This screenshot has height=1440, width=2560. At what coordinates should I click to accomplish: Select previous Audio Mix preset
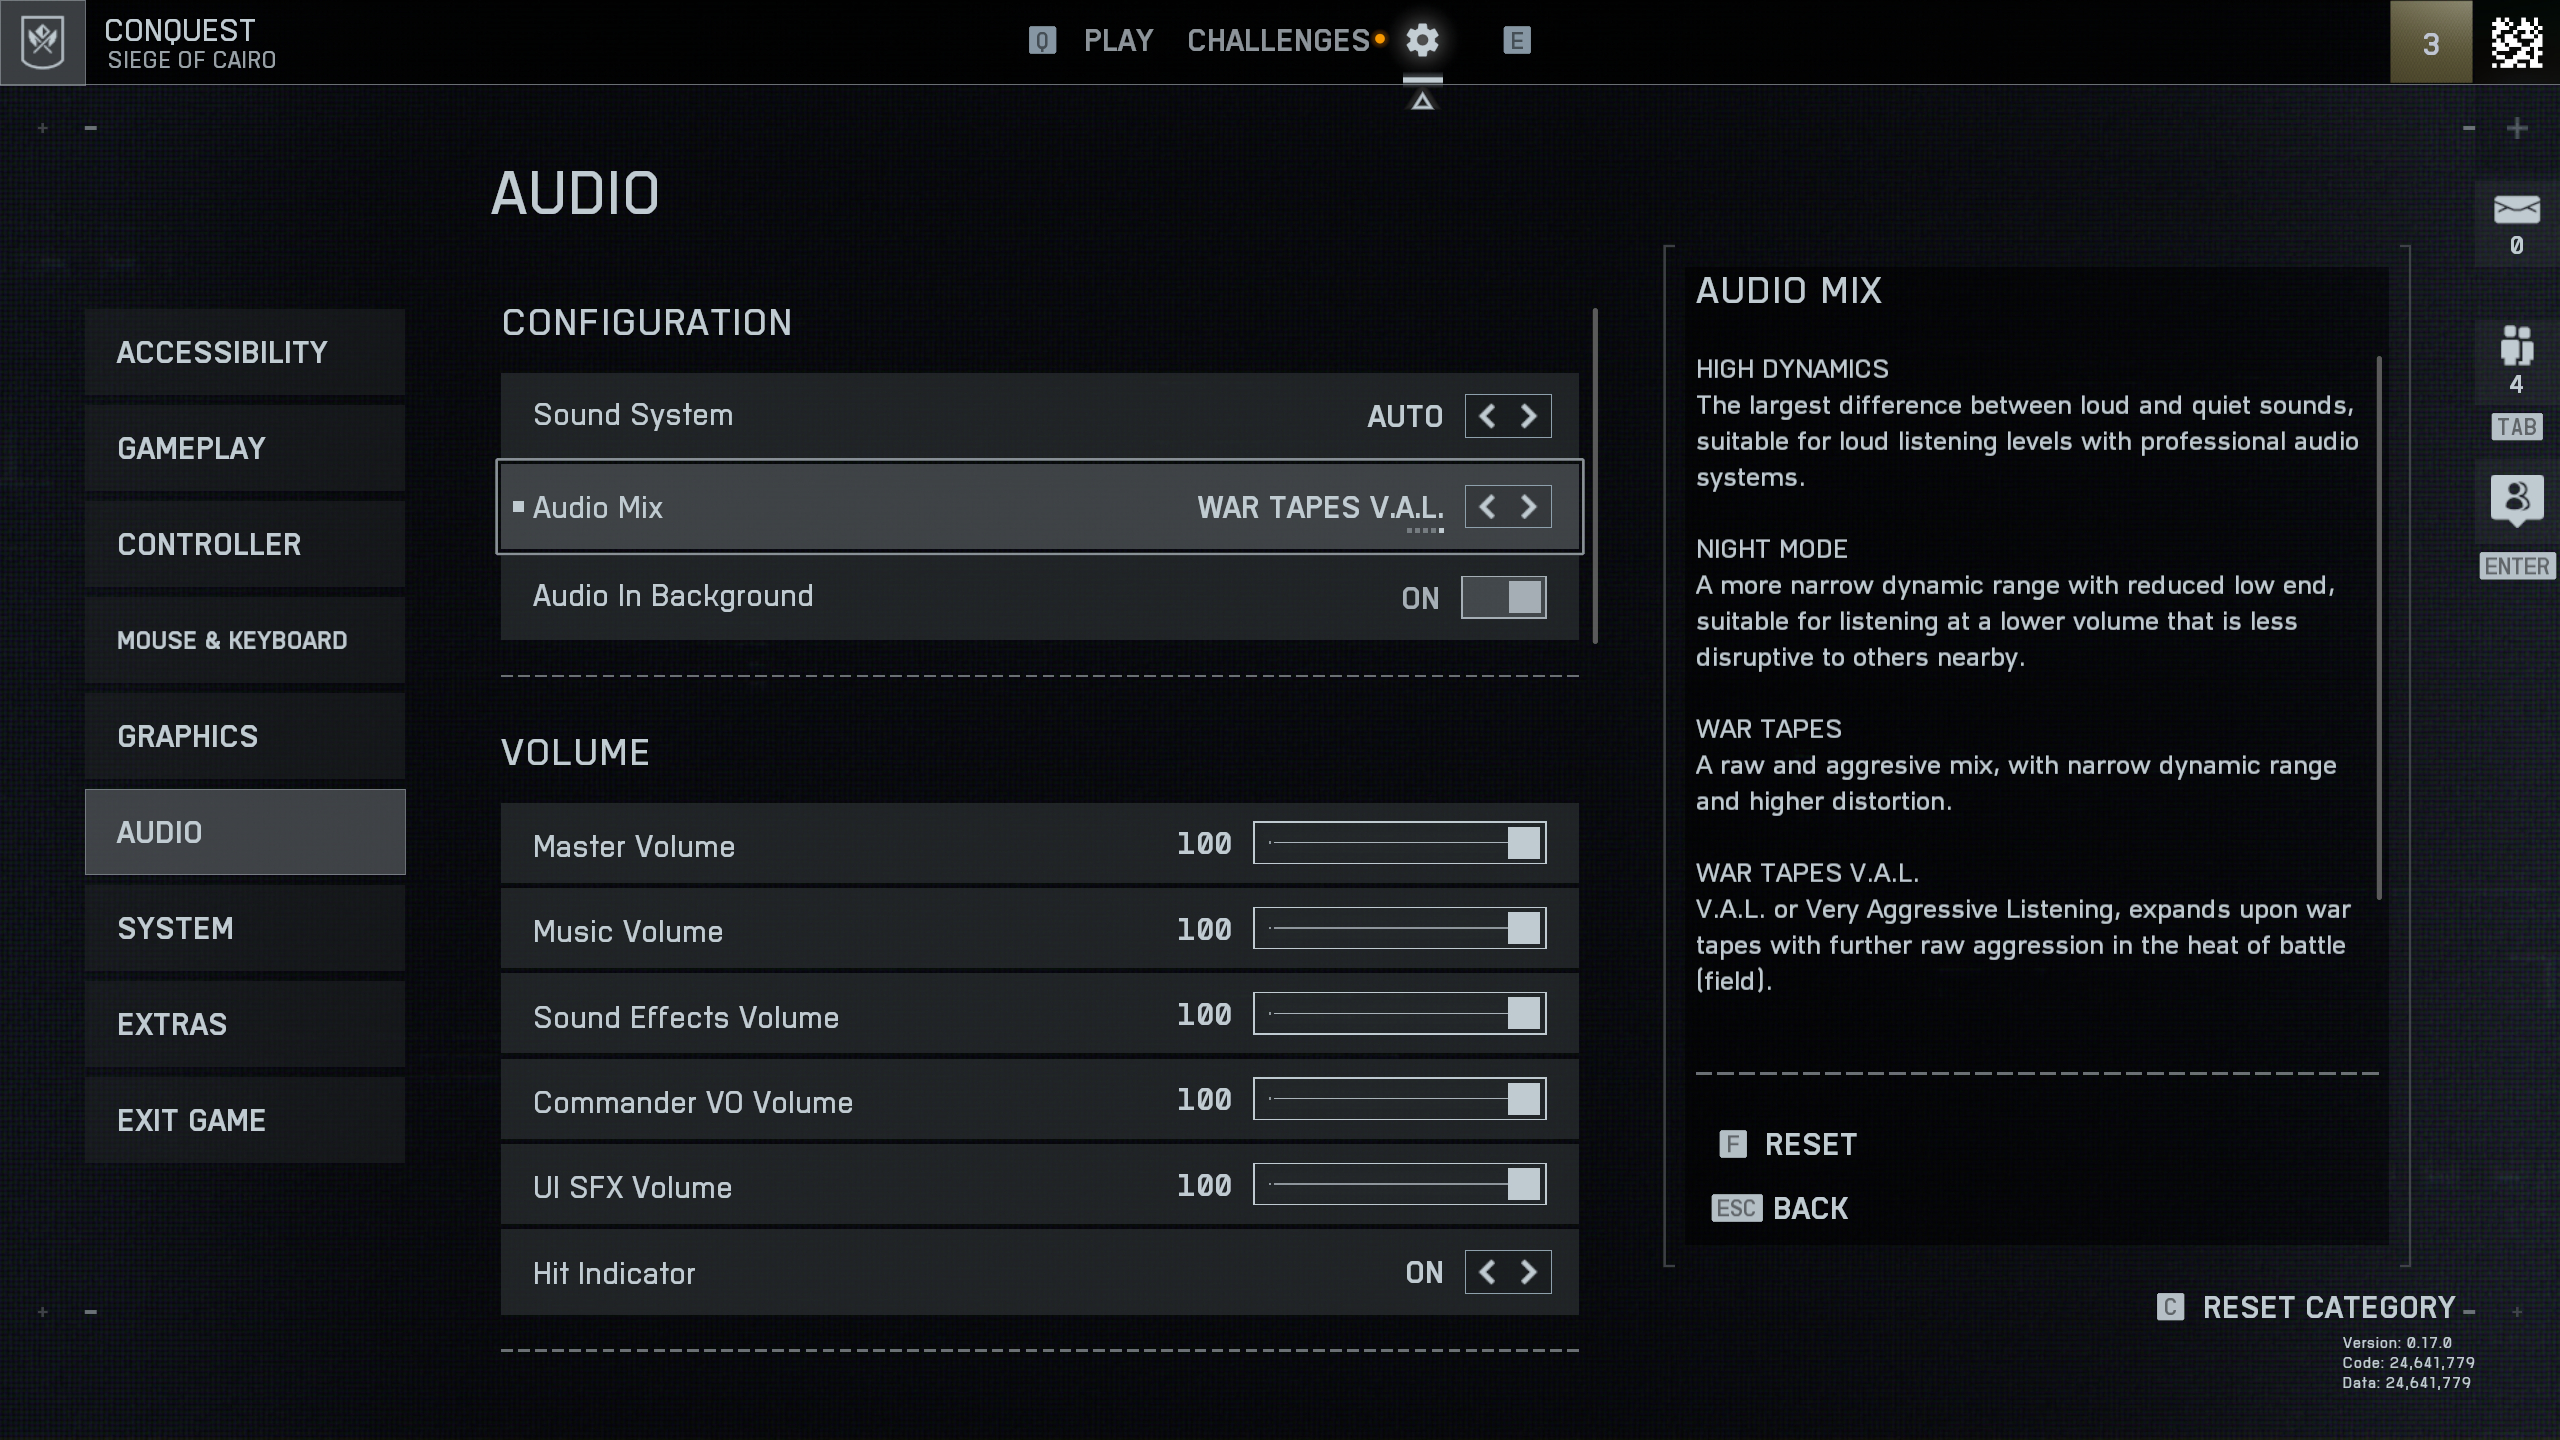pos(1487,507)
